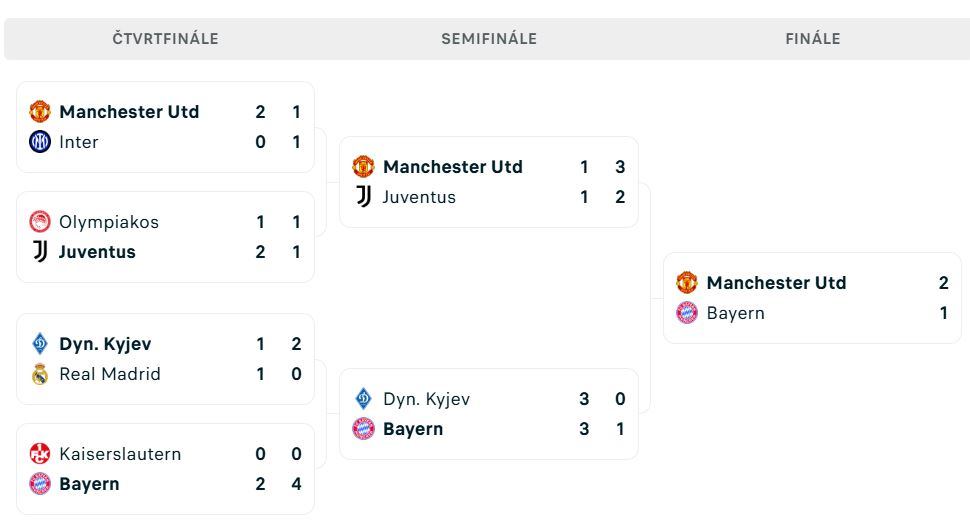Screen dimensions: 970x527
Task: Select the Čtvrtfinále column header
Action: (x=165, y=39)
